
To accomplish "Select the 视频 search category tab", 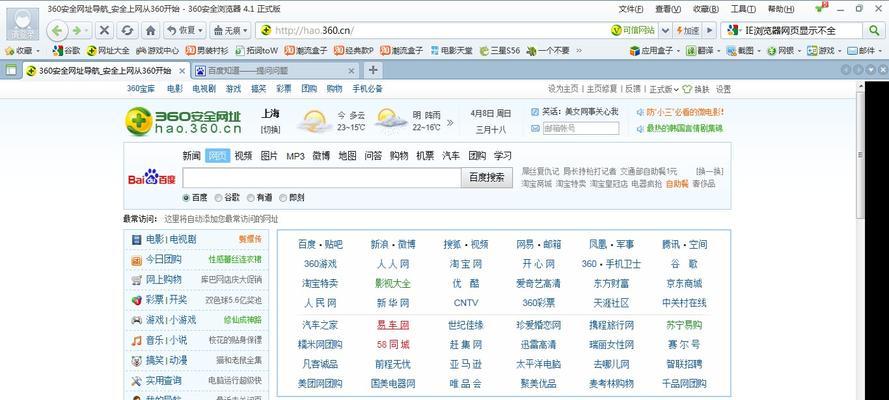I will coord(243,156).
